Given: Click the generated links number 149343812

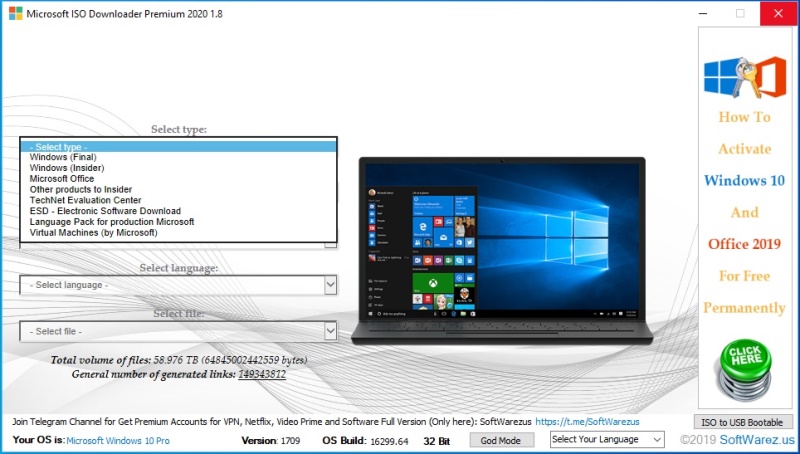Looking at the screenshot, I should point(262,374).
